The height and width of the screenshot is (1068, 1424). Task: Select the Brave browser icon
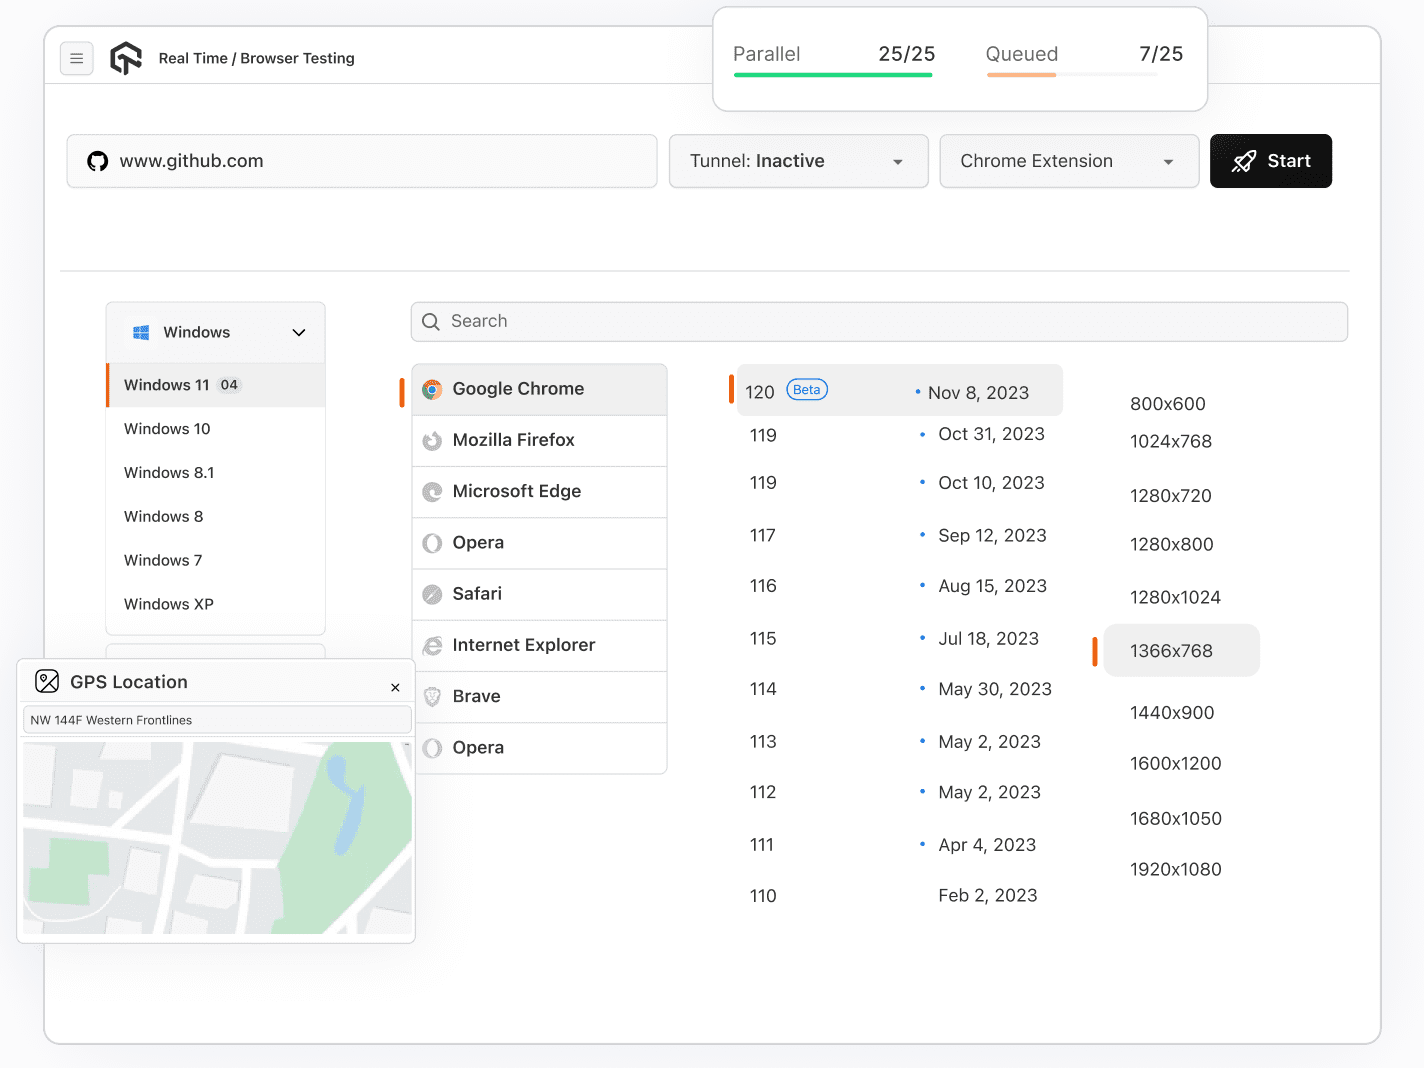432,696
